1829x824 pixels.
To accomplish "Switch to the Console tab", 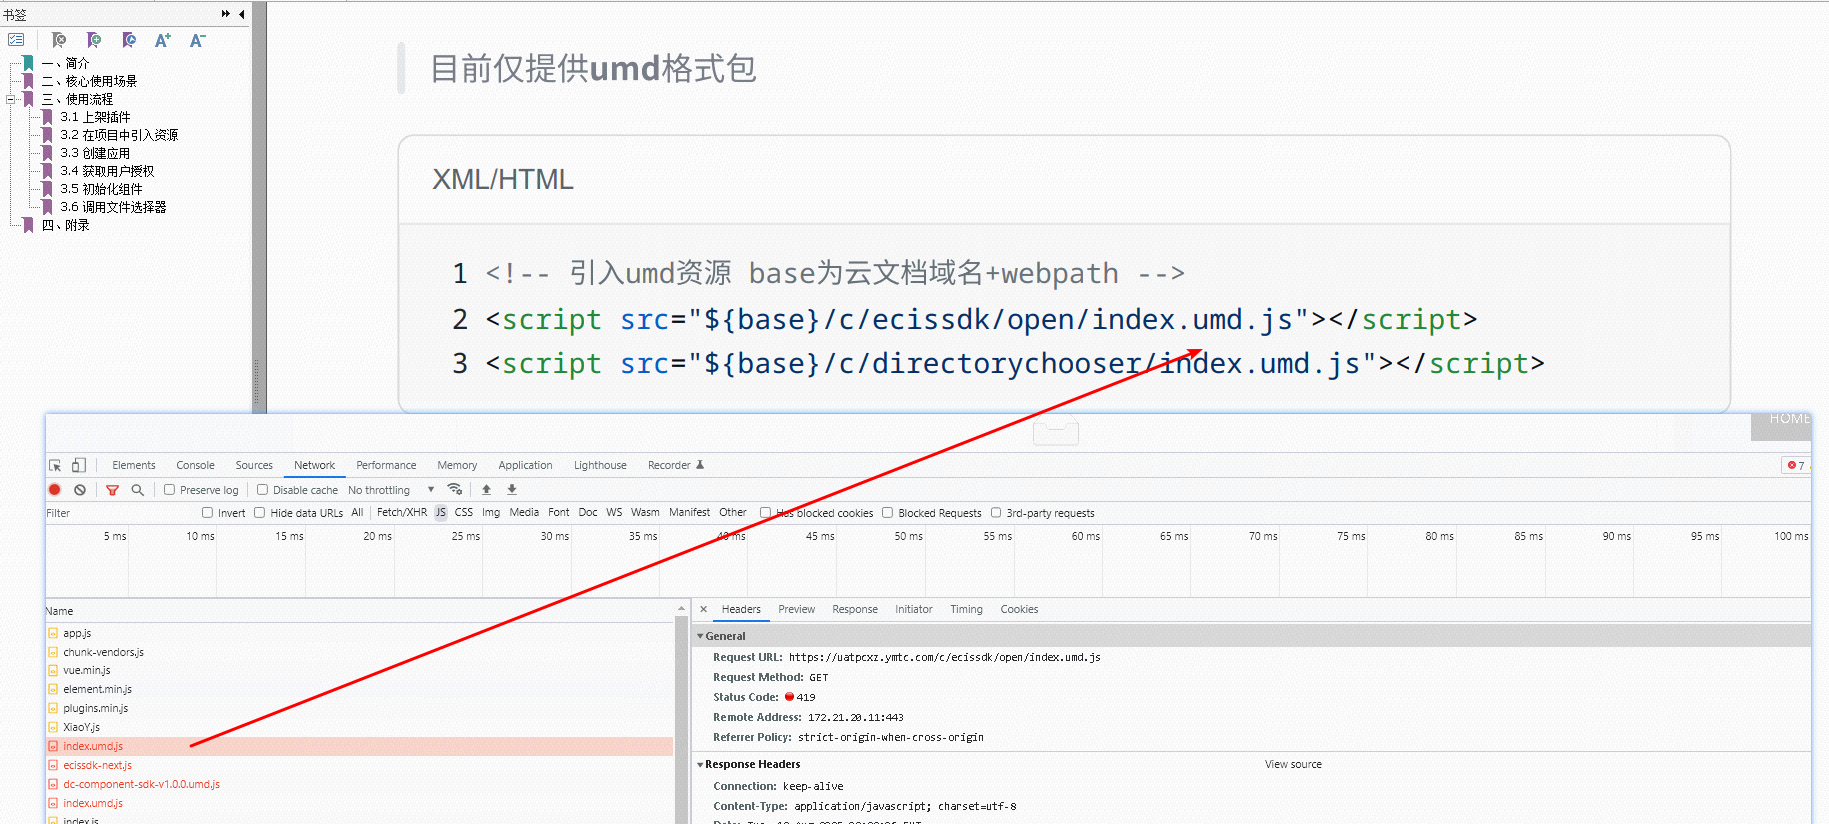I will (195, 465).
